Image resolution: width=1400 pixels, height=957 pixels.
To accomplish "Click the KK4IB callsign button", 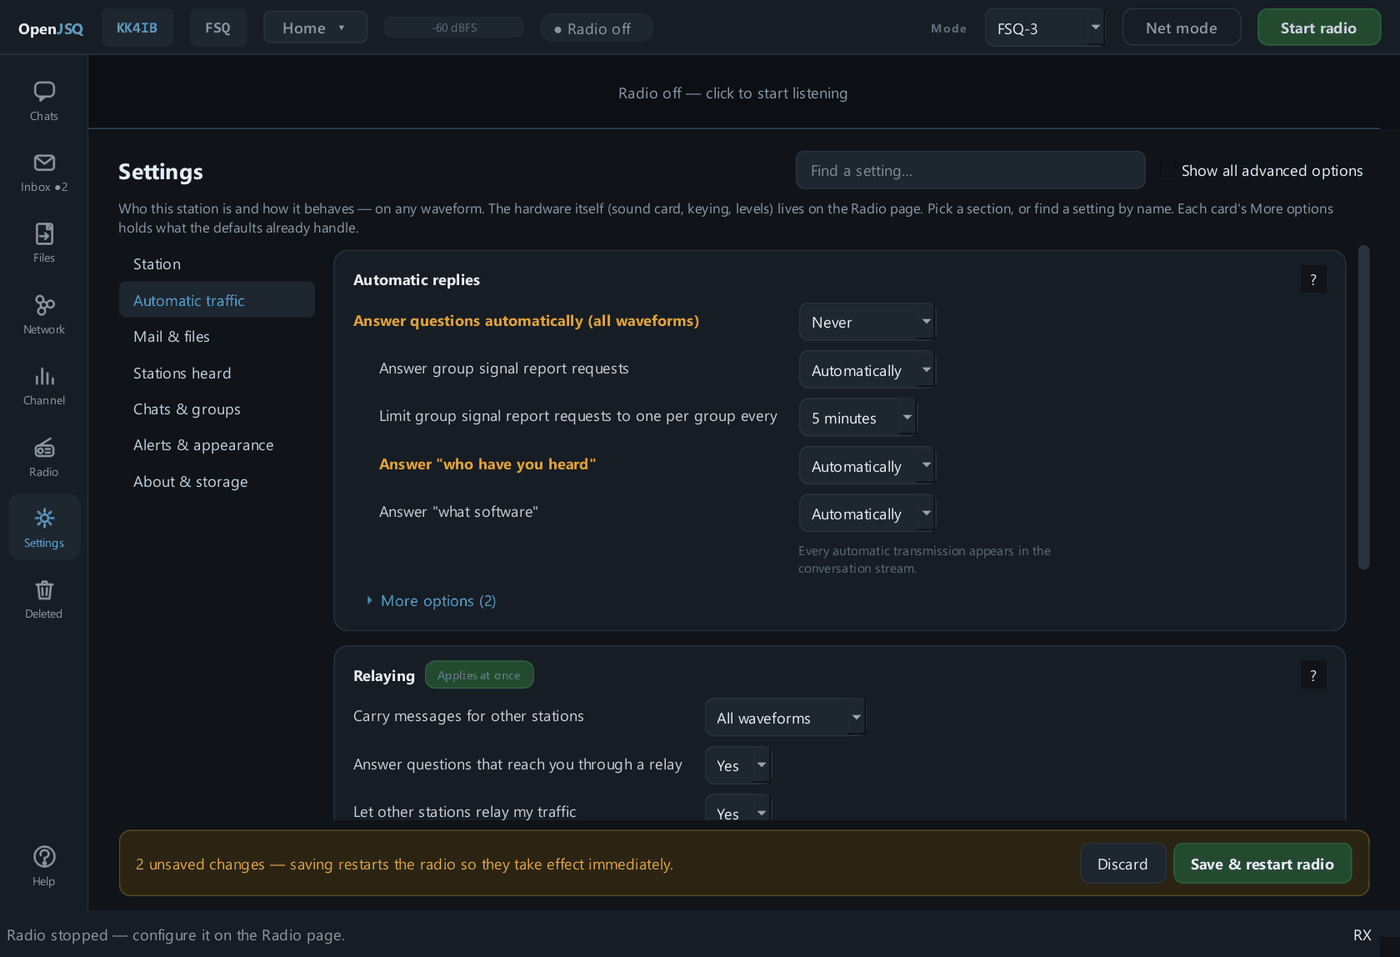I will coord(137,28).
